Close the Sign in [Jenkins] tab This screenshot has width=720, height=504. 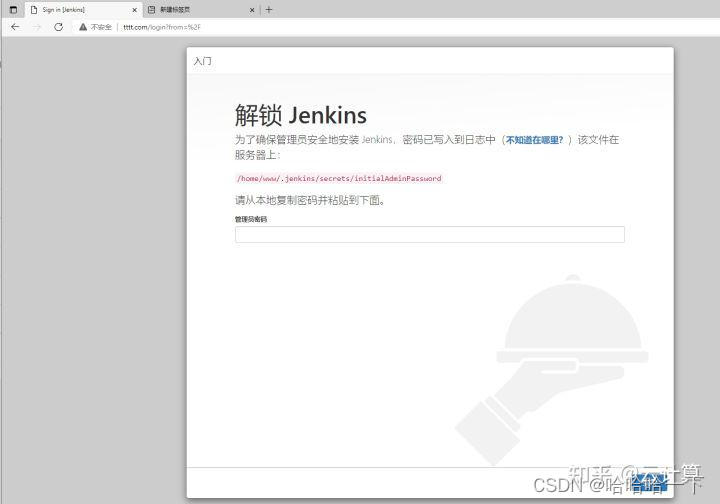pos(135,10)
